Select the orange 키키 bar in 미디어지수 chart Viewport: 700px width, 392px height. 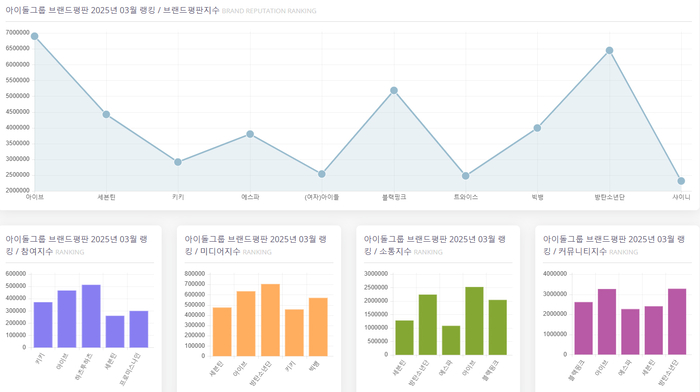[x=294, y=333]
